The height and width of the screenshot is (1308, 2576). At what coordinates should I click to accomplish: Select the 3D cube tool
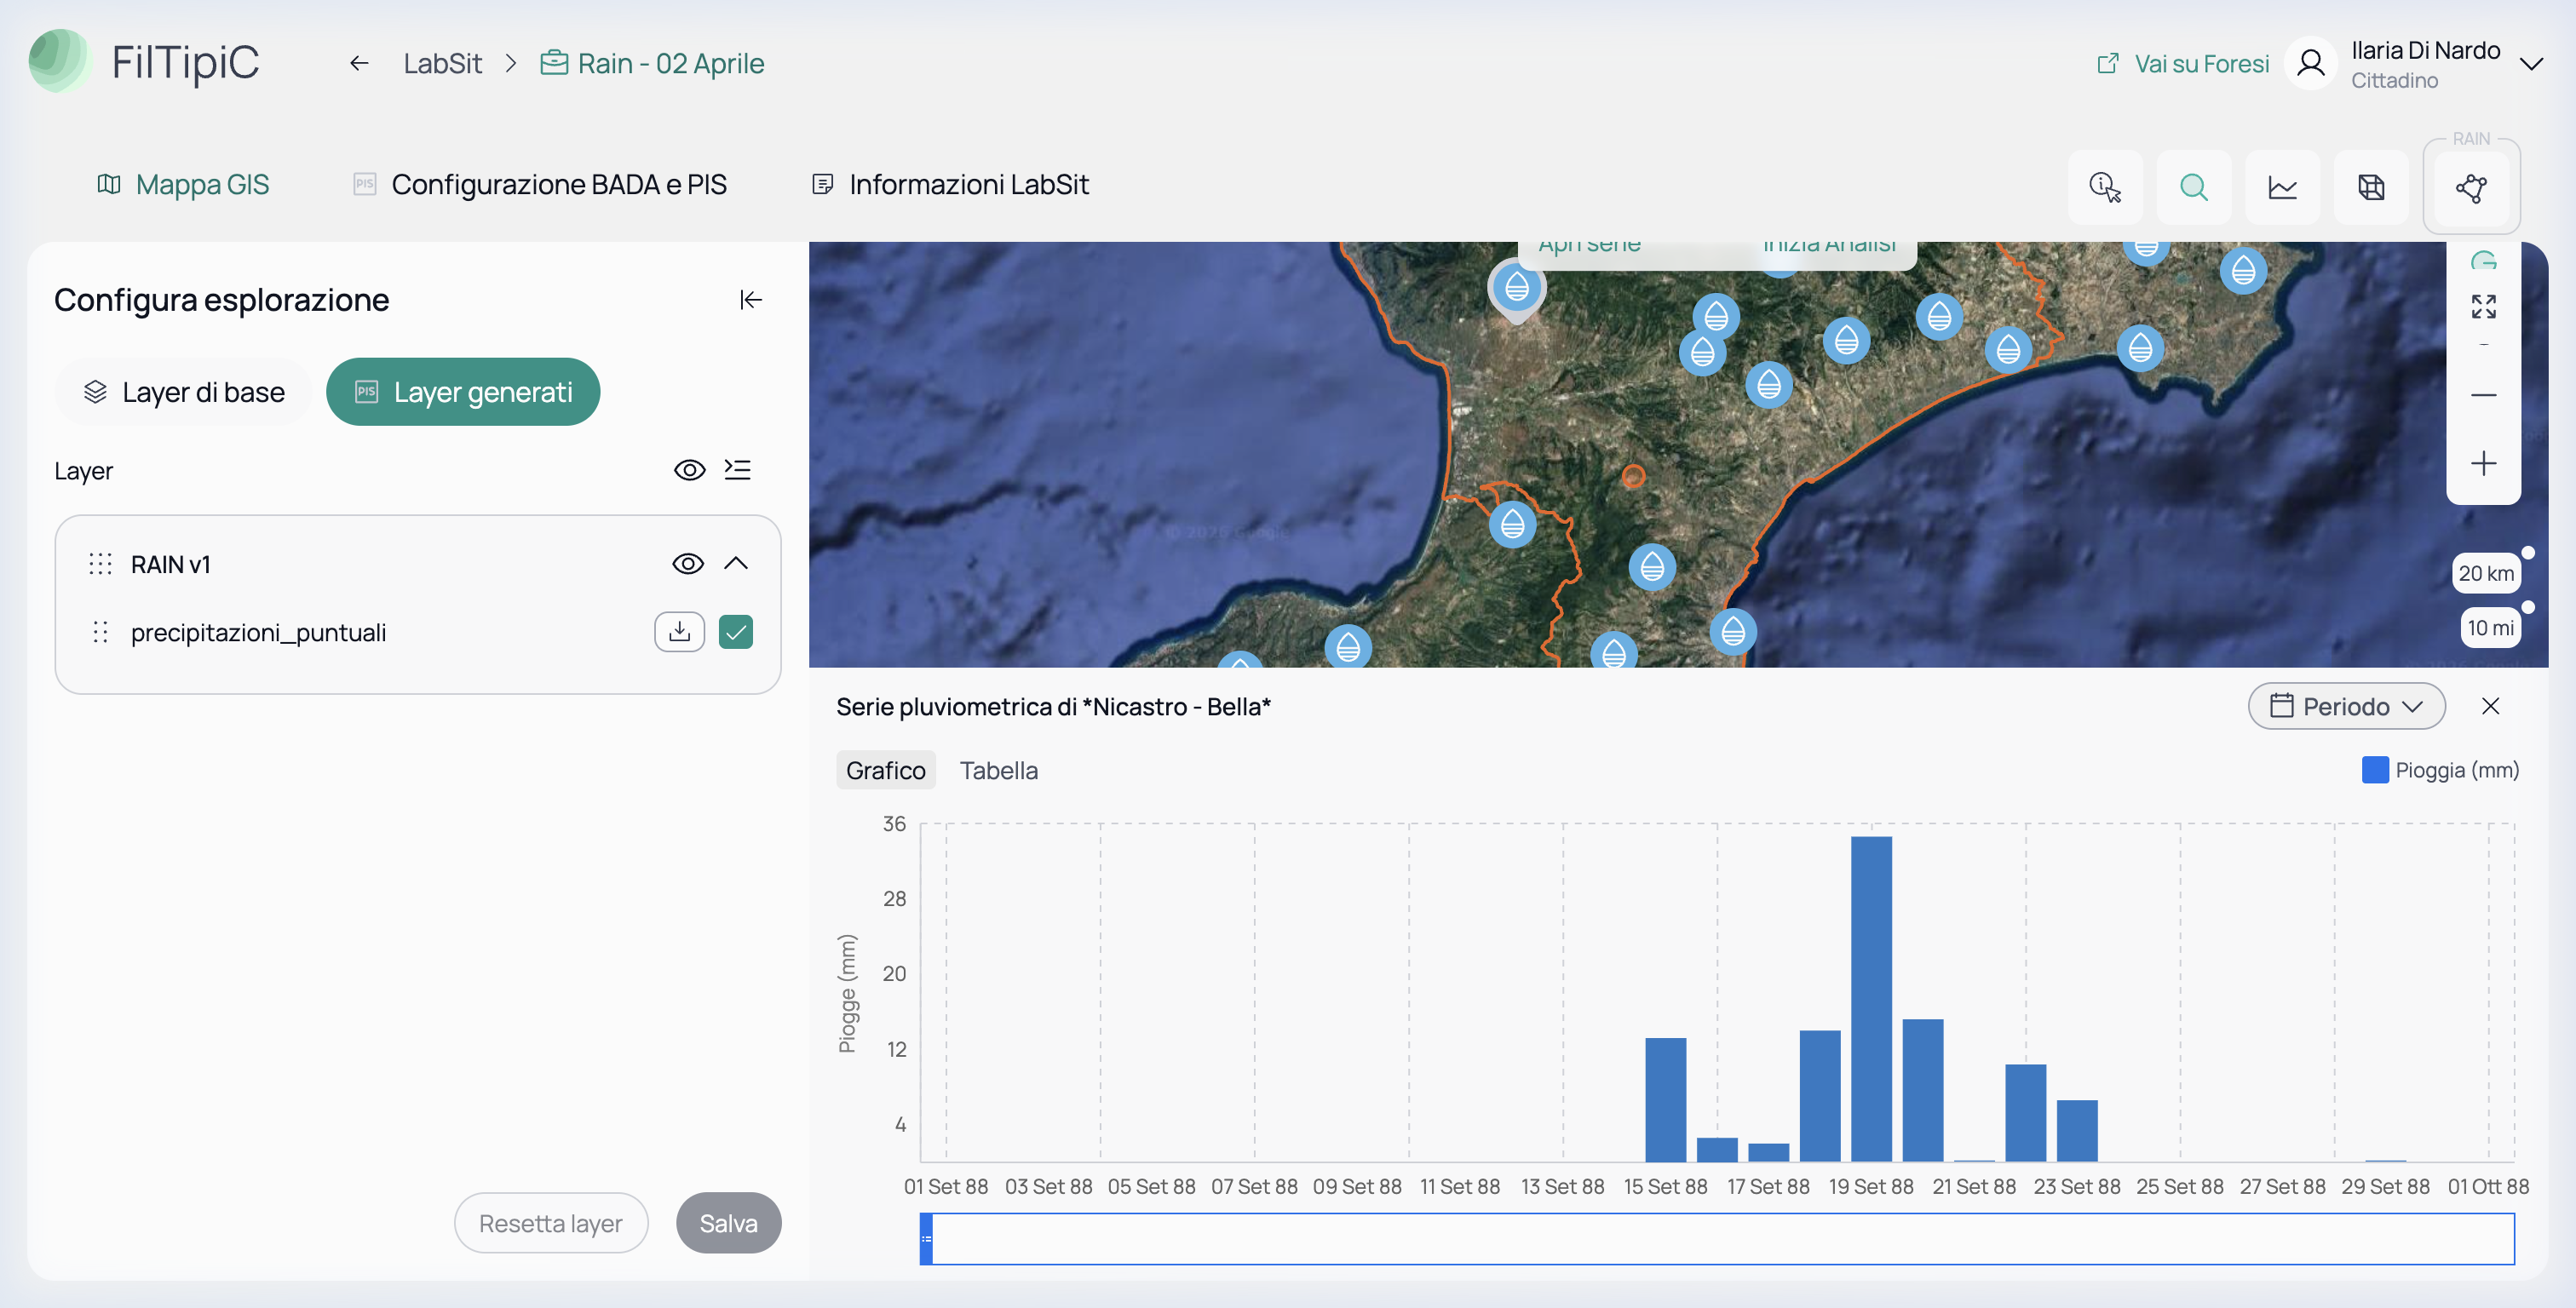pos(2371,187)
